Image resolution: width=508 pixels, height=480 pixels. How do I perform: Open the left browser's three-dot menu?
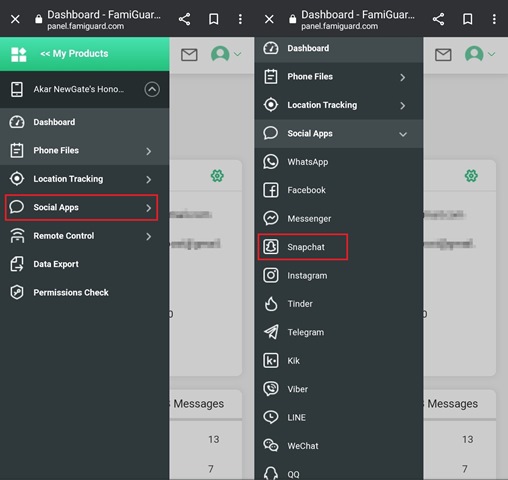coord(240,19)
